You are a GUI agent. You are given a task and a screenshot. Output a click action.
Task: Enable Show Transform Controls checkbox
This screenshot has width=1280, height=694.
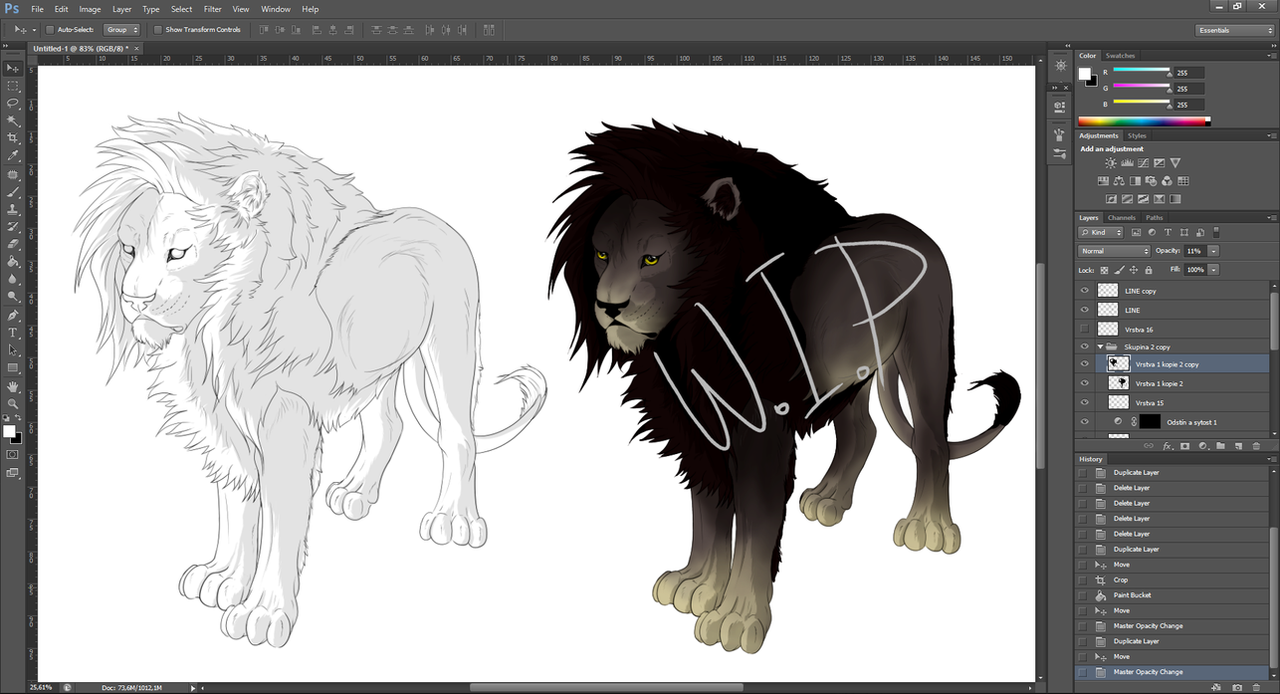tap(158, 30)
